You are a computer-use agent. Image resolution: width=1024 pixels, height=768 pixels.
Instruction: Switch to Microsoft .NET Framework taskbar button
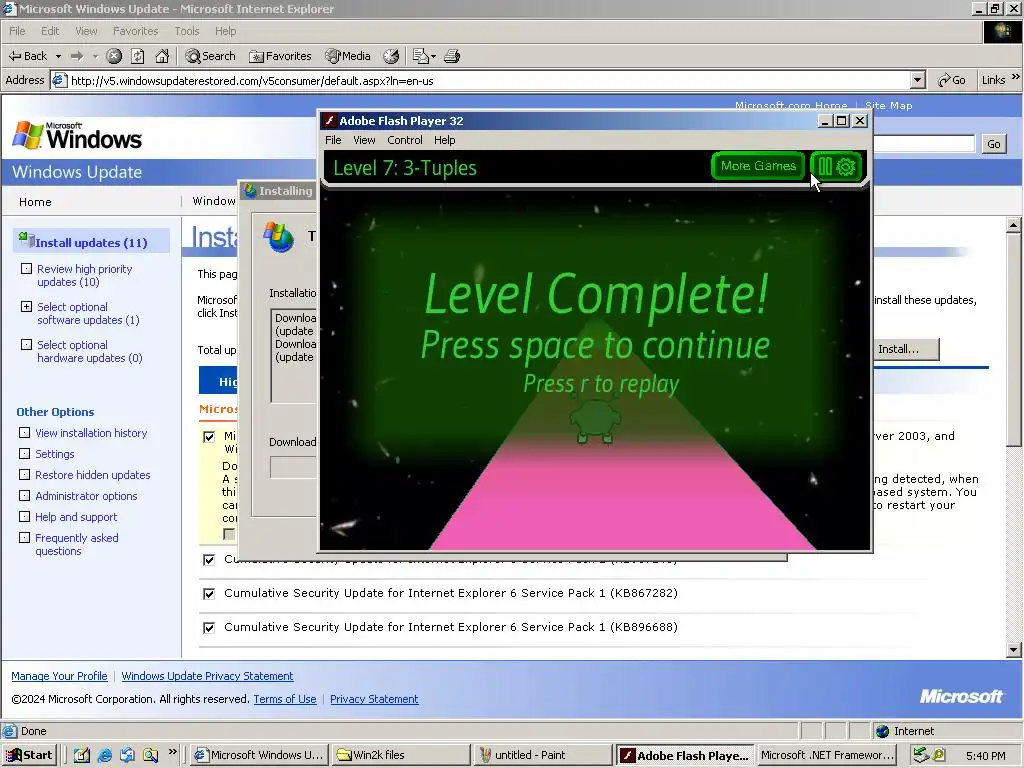(827, 755)
